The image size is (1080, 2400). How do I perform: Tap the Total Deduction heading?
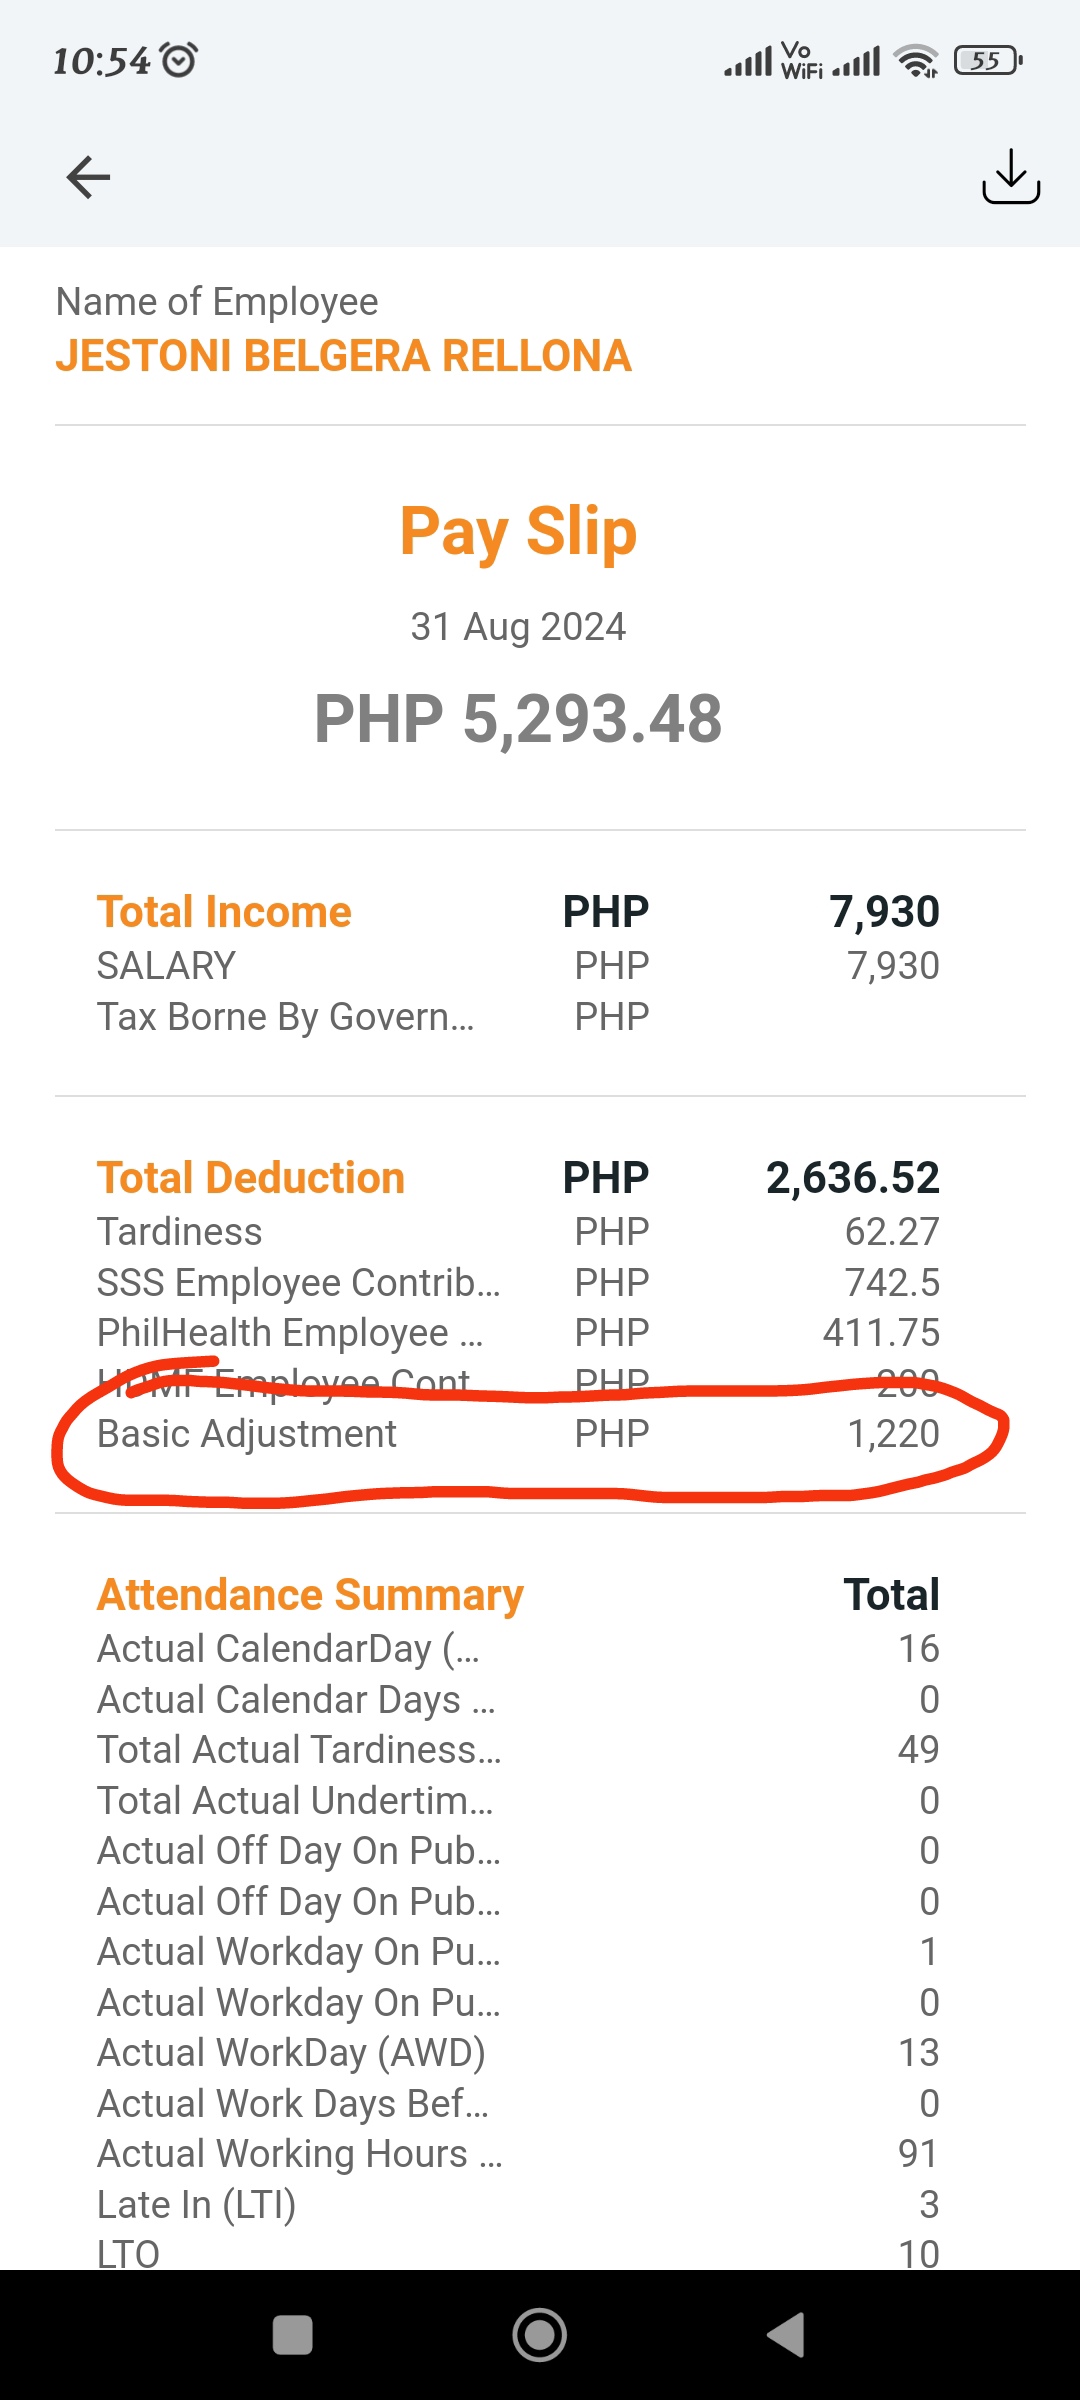250,1178
